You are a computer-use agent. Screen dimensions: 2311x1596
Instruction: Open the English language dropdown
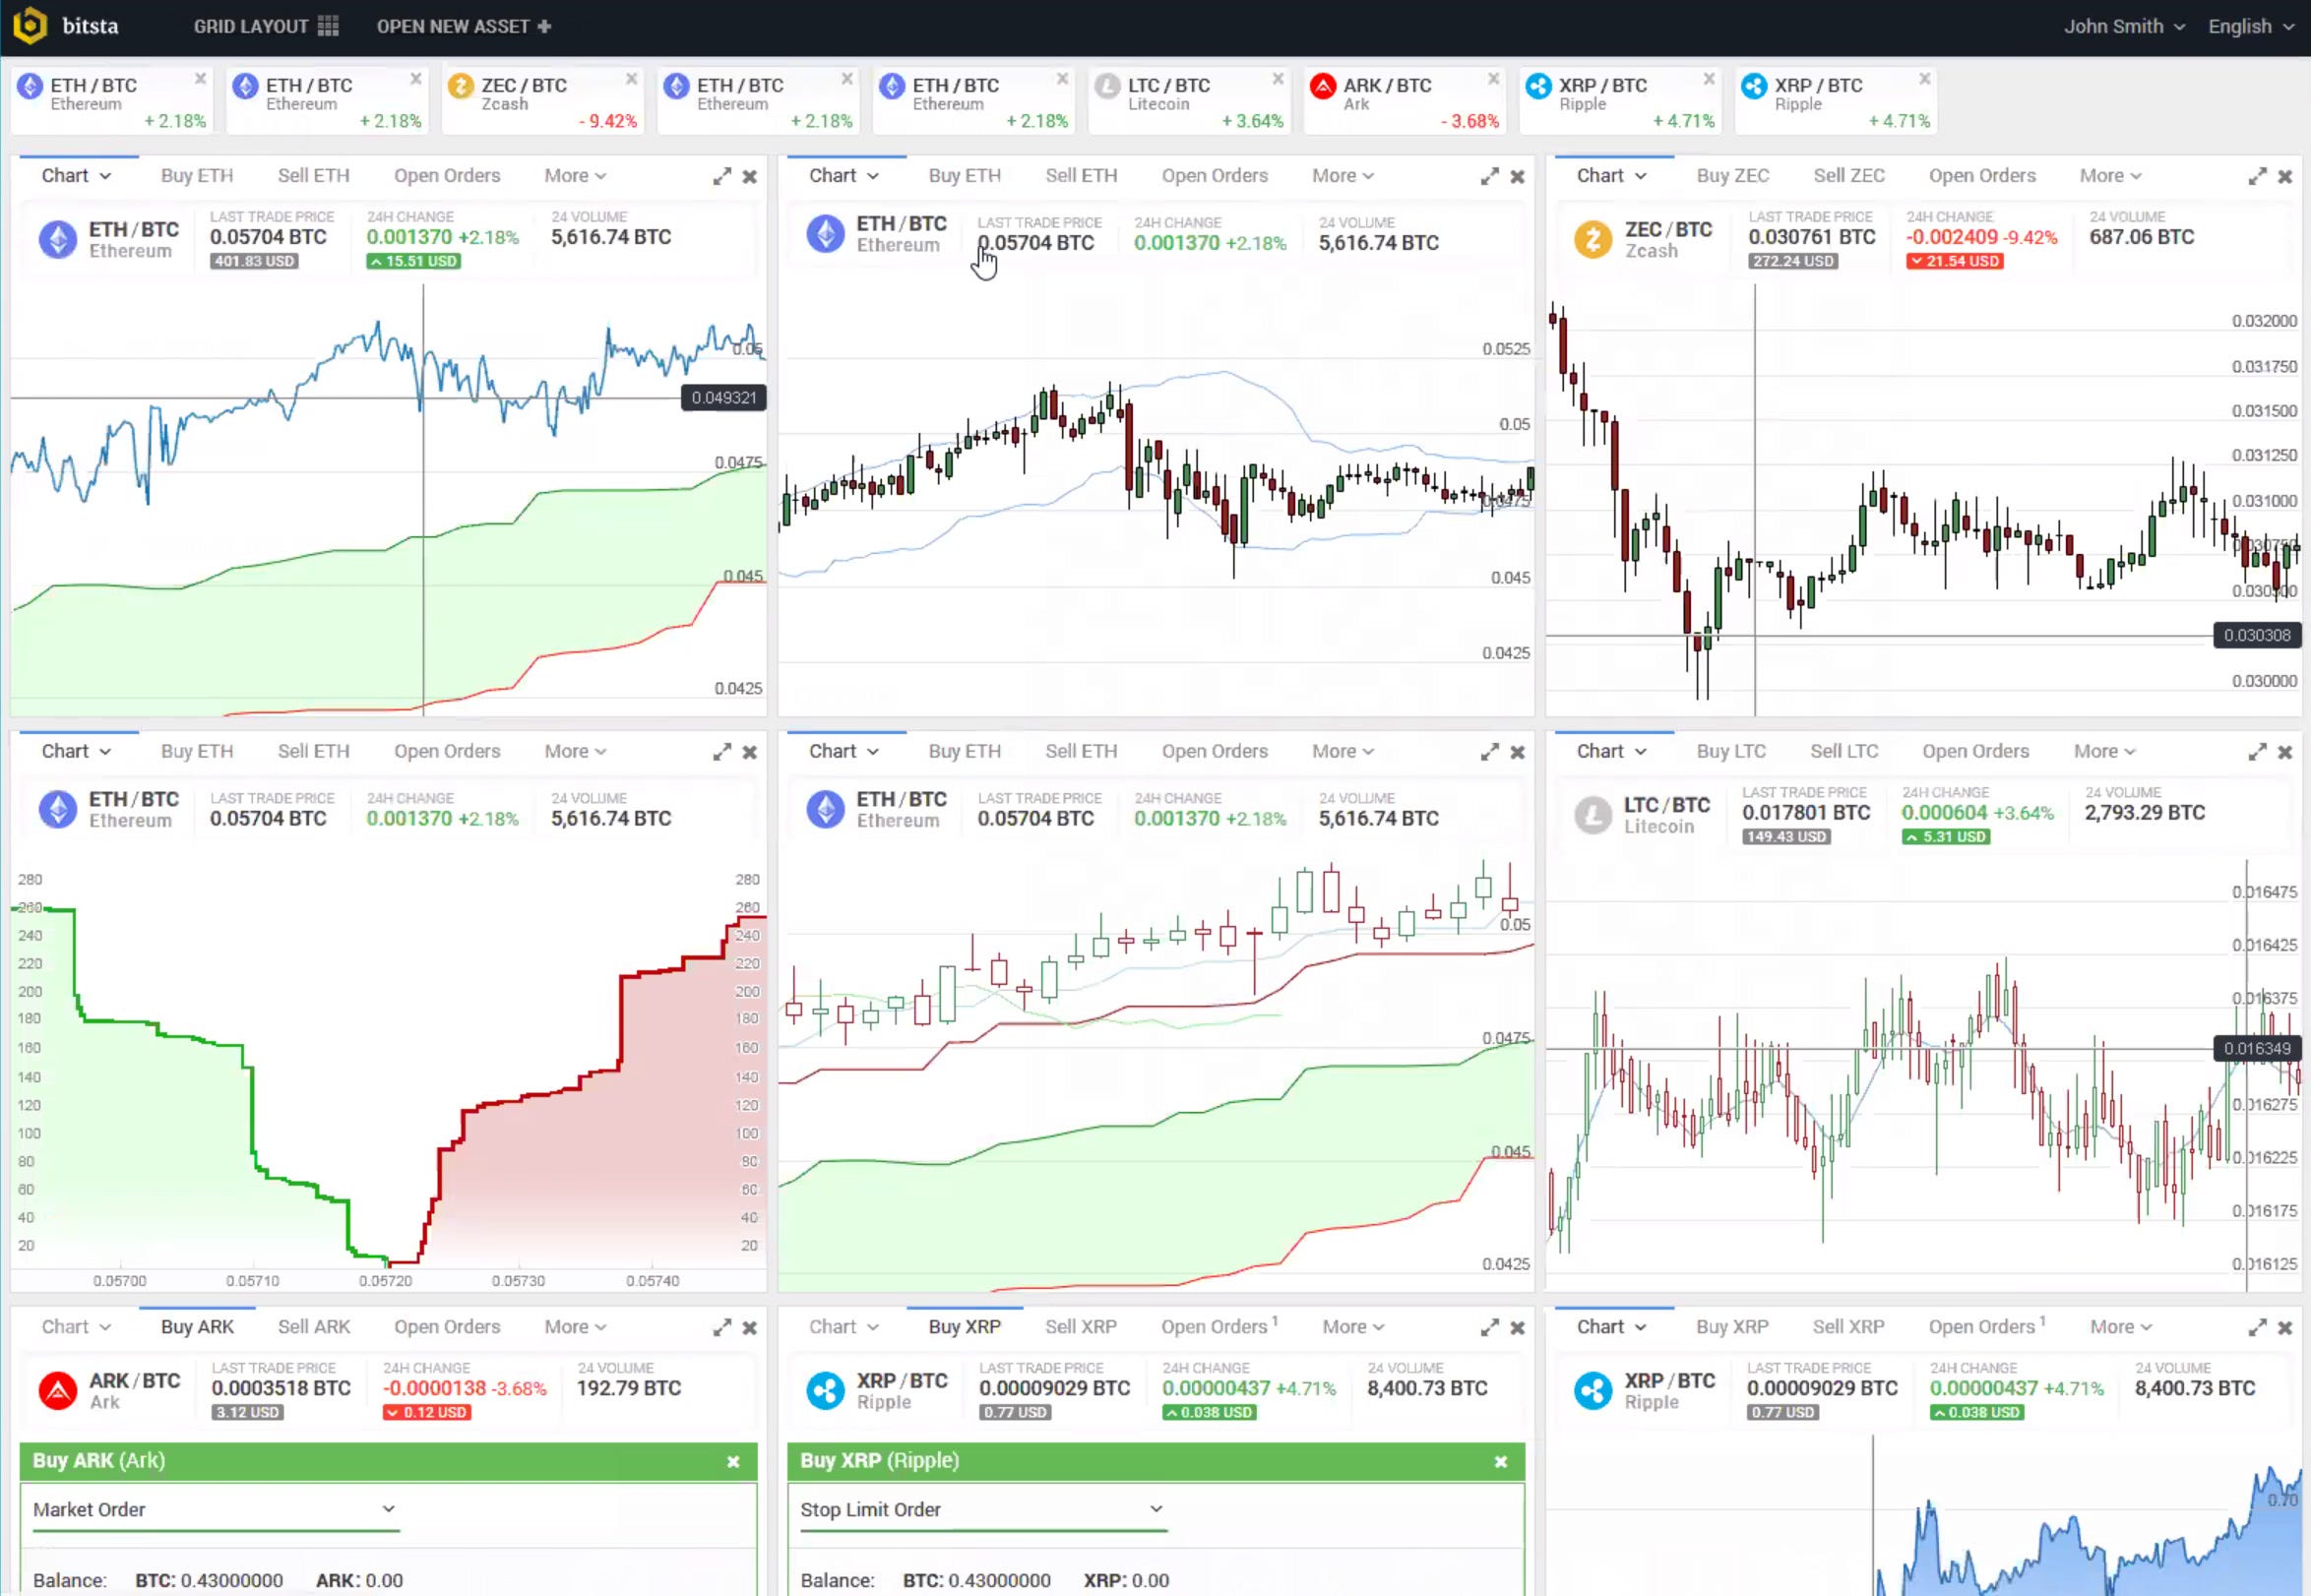click(x=2250, y=26)
